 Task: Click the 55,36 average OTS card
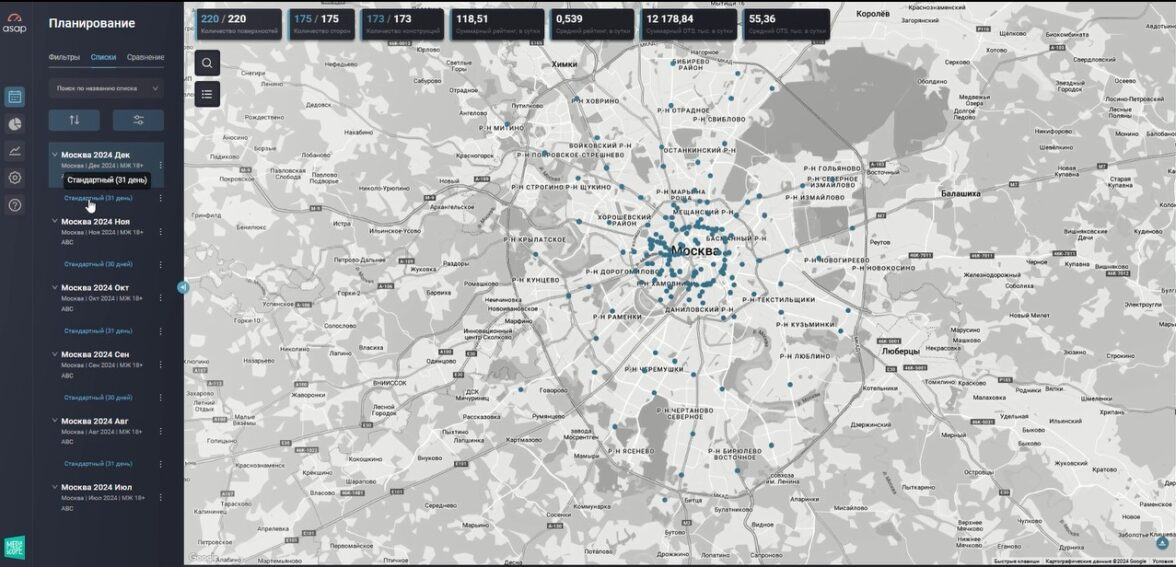coord(786,24)
